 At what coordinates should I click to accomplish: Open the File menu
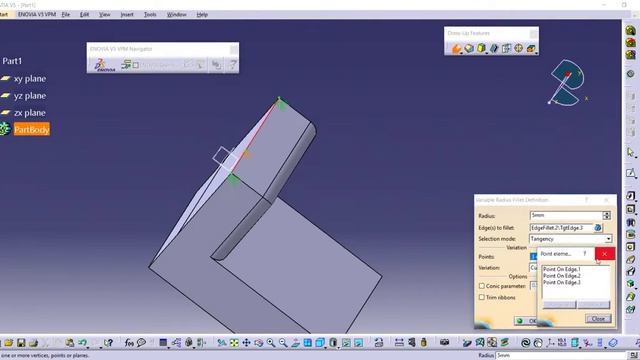[x=65, y=14]
